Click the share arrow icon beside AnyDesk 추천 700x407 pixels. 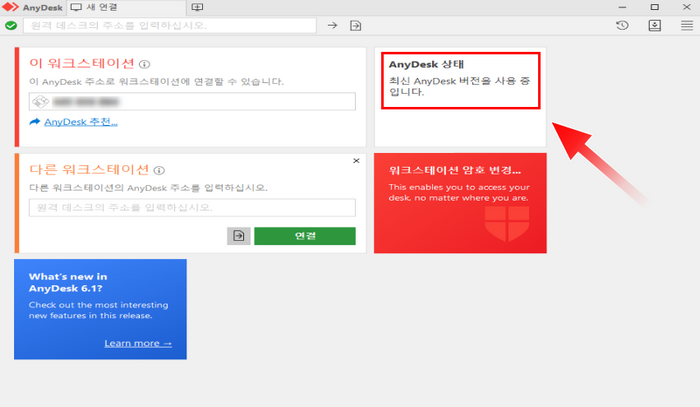pos(35,121)
